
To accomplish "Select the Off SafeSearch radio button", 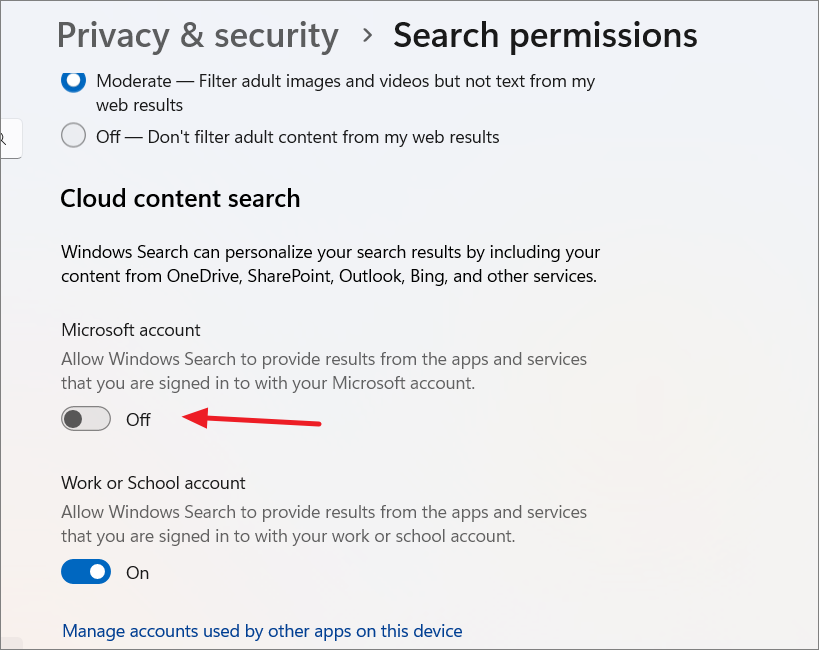I will tap(73, 135).
